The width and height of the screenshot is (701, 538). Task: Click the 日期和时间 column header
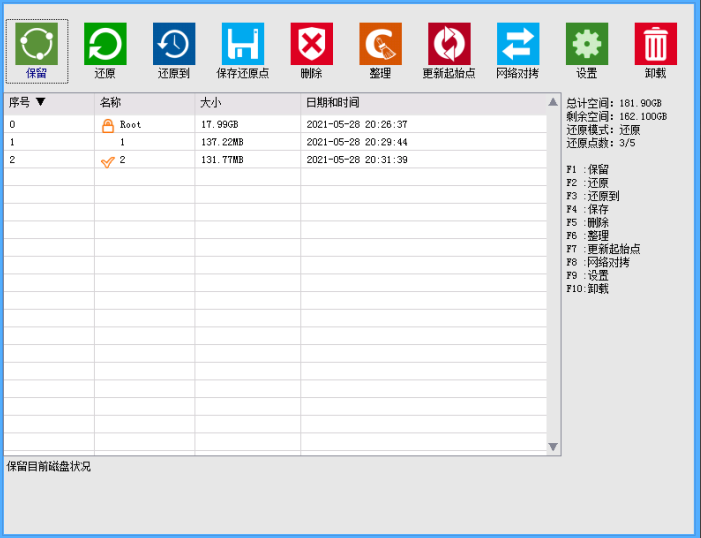(424, 103)
